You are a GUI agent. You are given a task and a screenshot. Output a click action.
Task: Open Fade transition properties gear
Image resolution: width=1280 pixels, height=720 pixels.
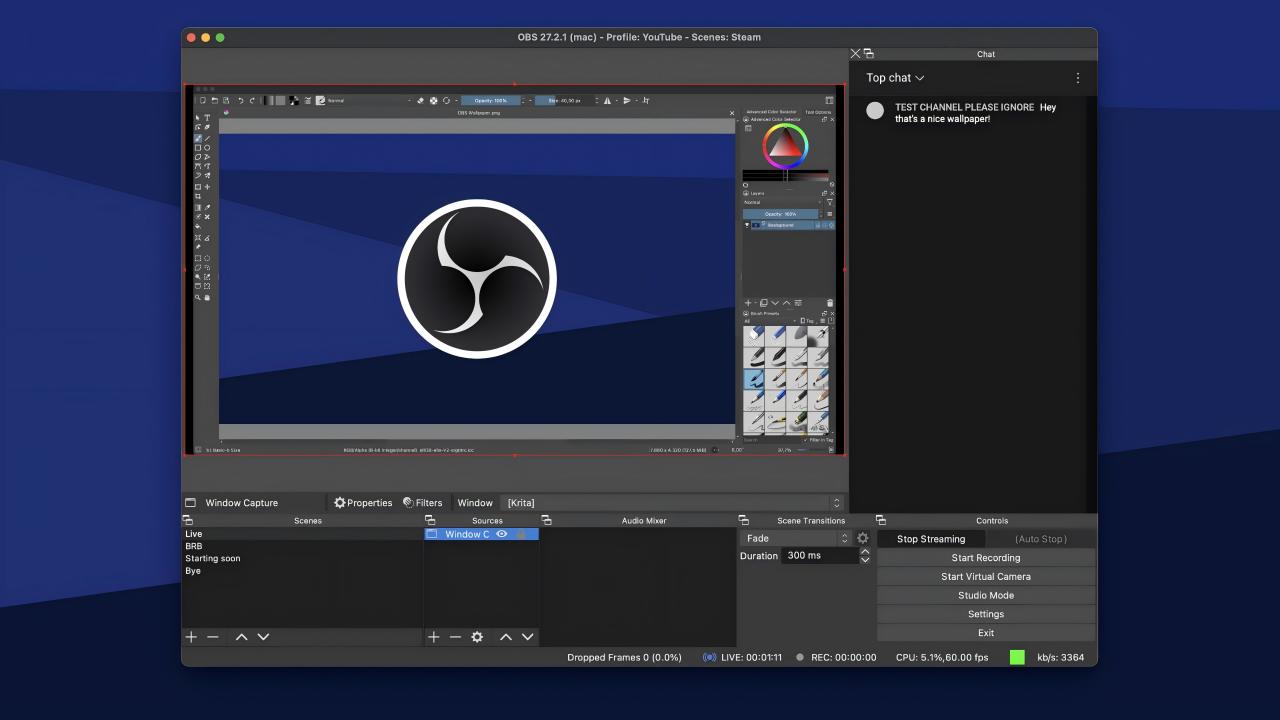[x=863, y=538]
